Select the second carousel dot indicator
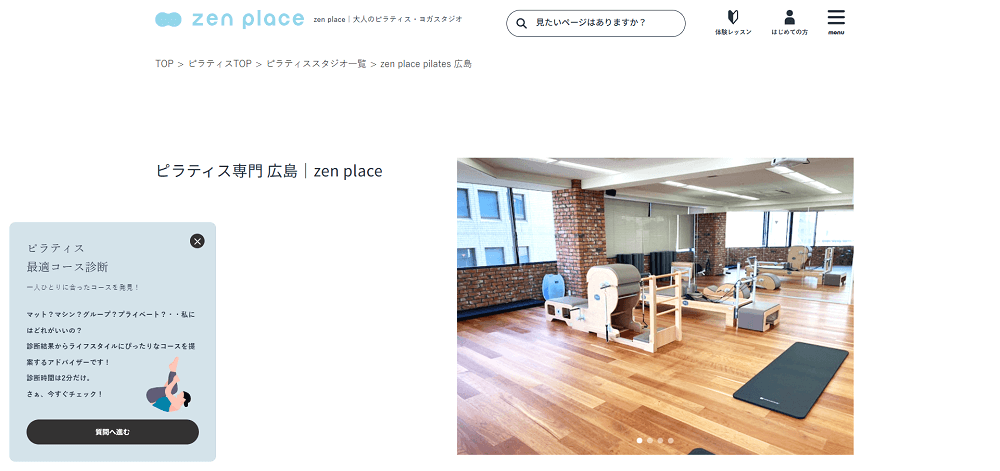Viewport: 1000px width, 471px height. [650, 440]
